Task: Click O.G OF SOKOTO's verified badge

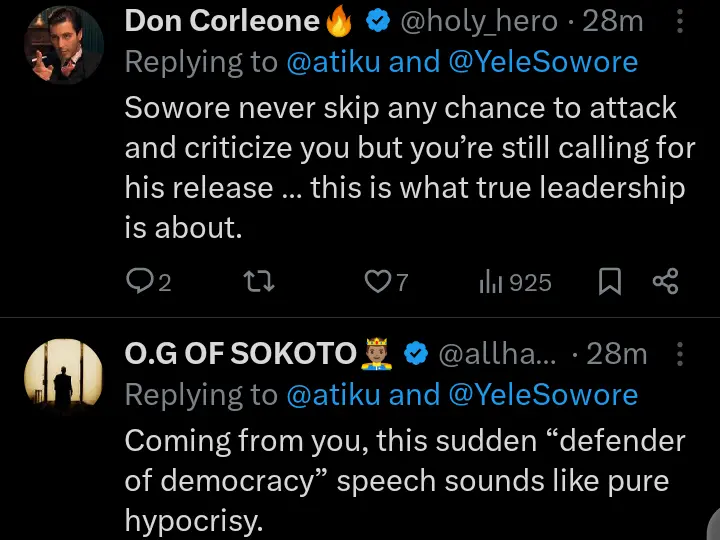Action: coord(415,354)
